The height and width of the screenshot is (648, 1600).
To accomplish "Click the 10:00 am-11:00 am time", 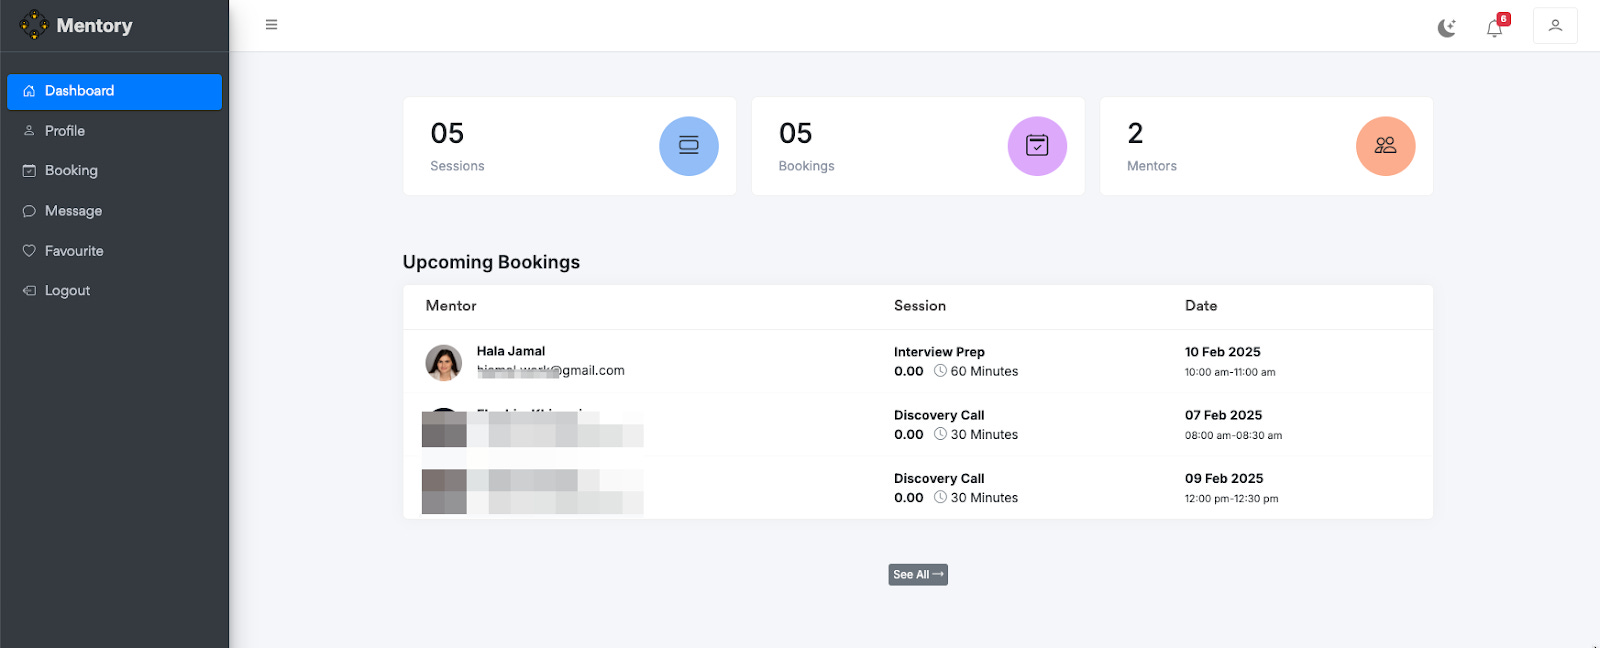I will [x=1230, y=372].
